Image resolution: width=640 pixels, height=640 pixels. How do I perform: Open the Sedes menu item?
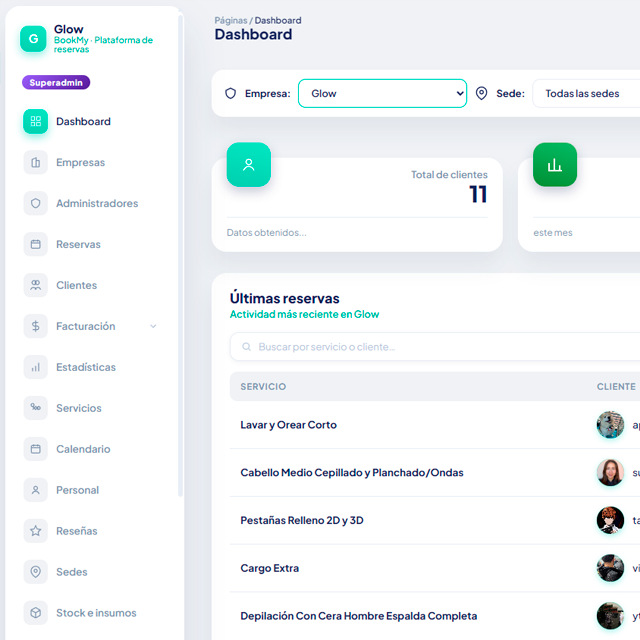tap(90, 572)
